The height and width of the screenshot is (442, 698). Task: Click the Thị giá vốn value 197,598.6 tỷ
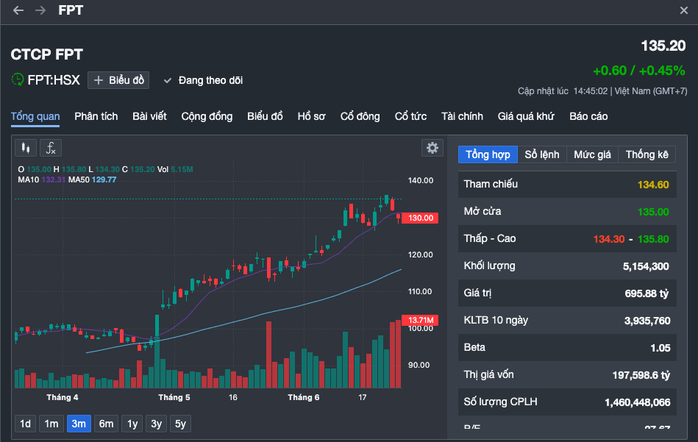[x=641, y=375]
